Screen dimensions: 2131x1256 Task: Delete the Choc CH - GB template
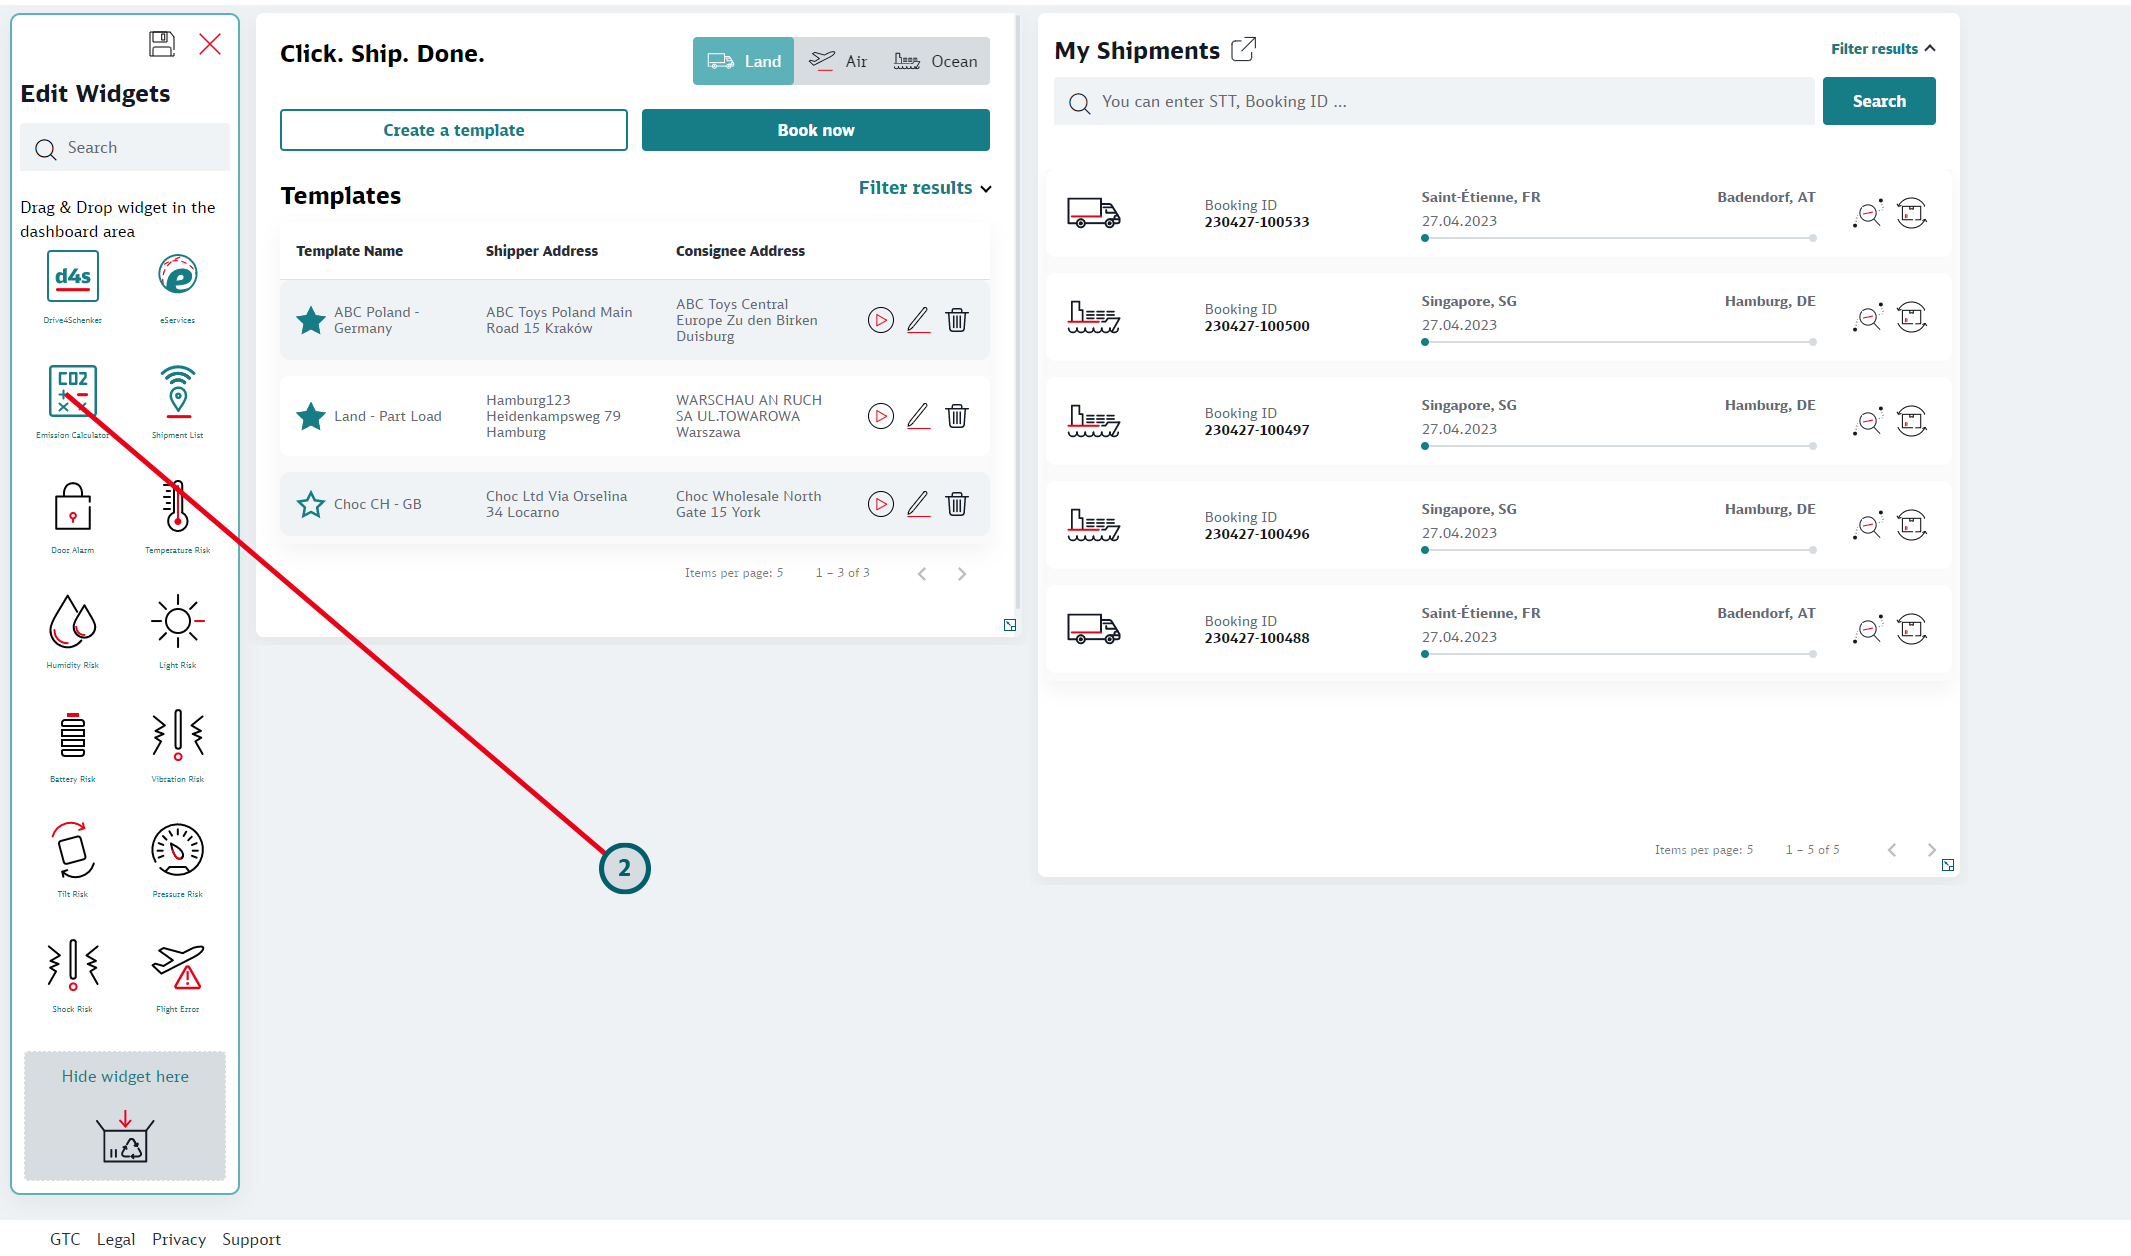(957, 504)
